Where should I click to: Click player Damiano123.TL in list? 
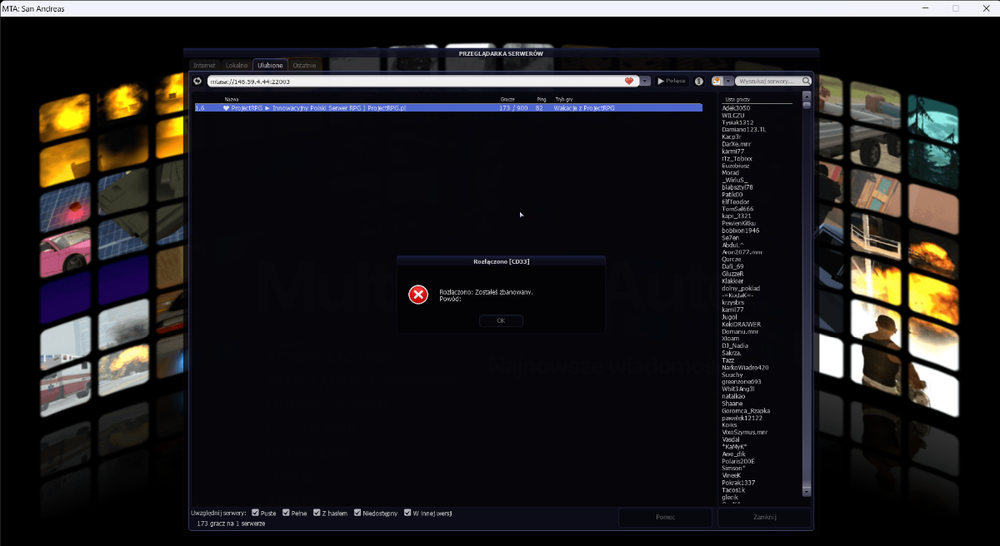[x=744, y=129]
